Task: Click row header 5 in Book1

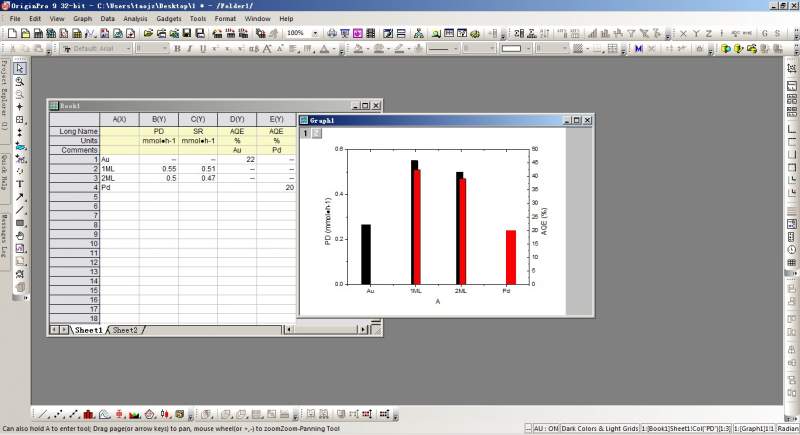Action: coord(74,197)
